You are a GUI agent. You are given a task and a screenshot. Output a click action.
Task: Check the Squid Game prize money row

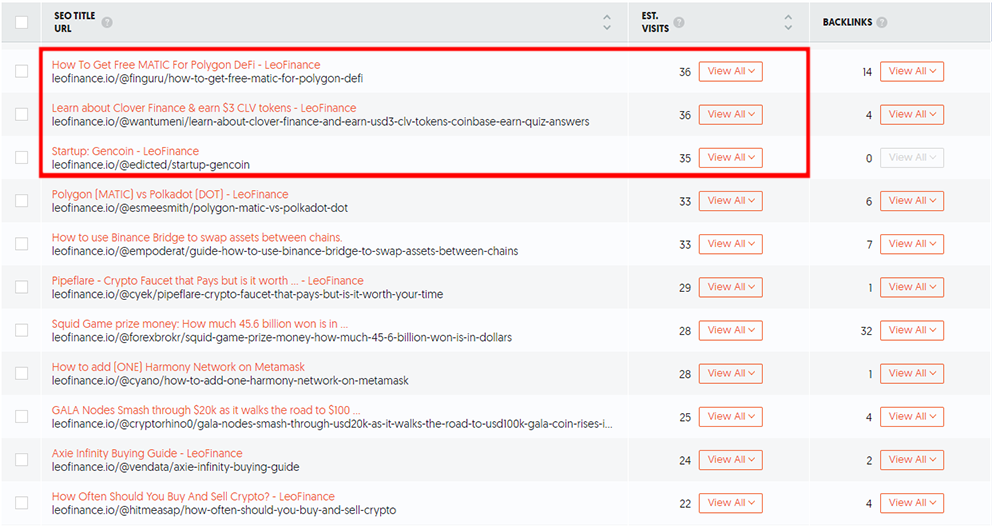(x=22, y=330)
